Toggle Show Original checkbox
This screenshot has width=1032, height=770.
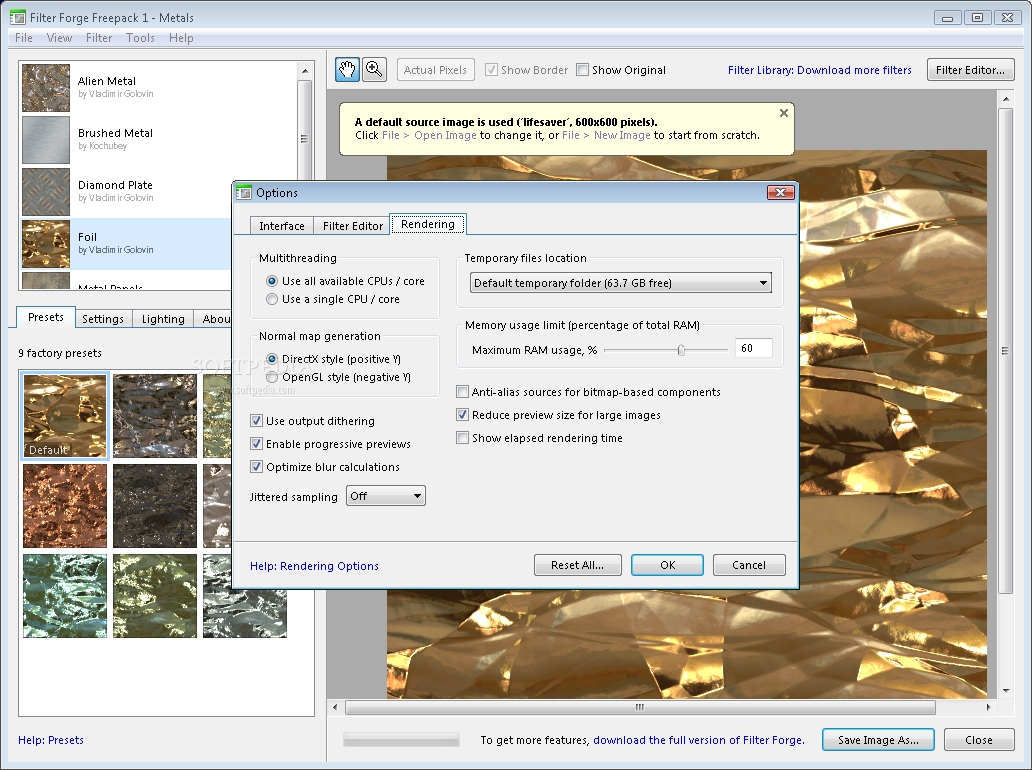tap(582, 70)
